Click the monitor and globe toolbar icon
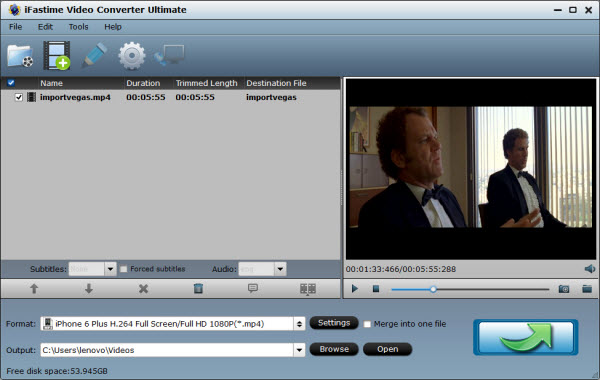 tap(169, 55)
